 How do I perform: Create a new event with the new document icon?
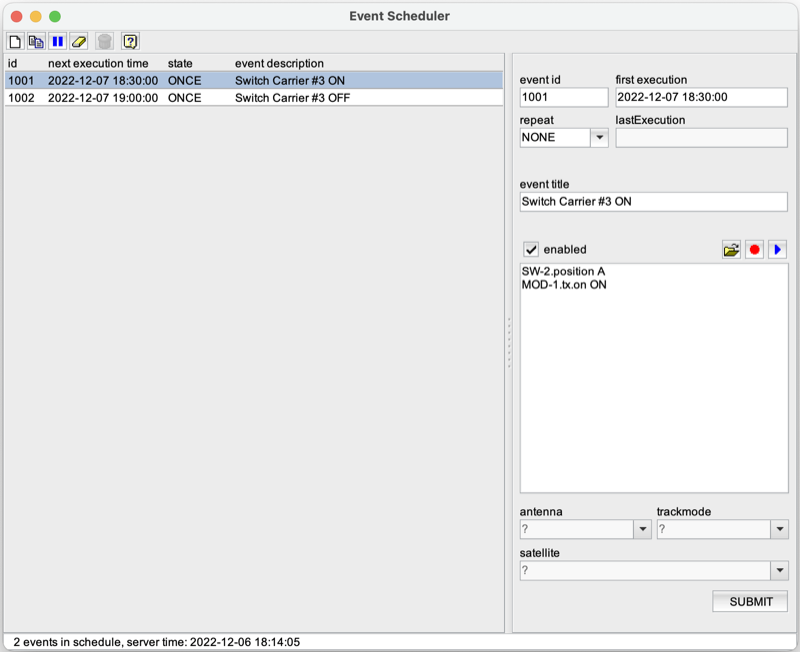[x=16, y=40]
